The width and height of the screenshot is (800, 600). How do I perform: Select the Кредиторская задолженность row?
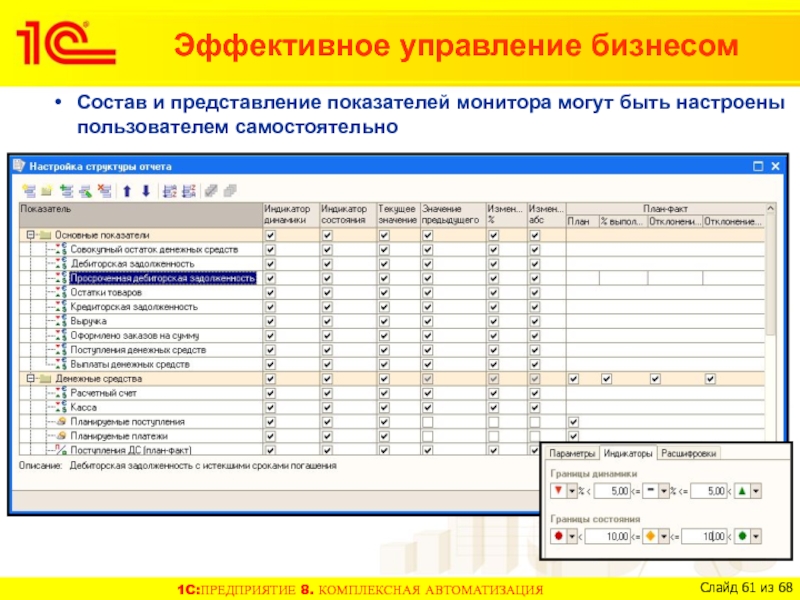(134, 307)
